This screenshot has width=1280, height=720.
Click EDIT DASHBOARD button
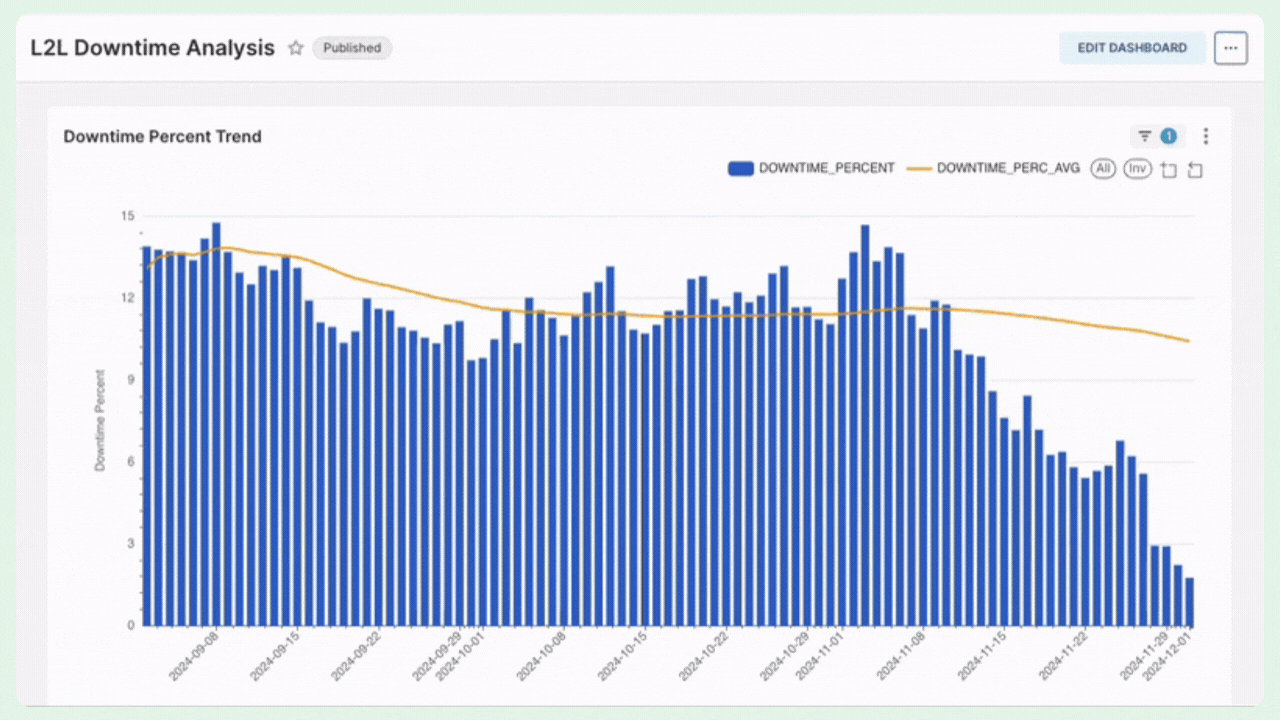coord(1132,48)
